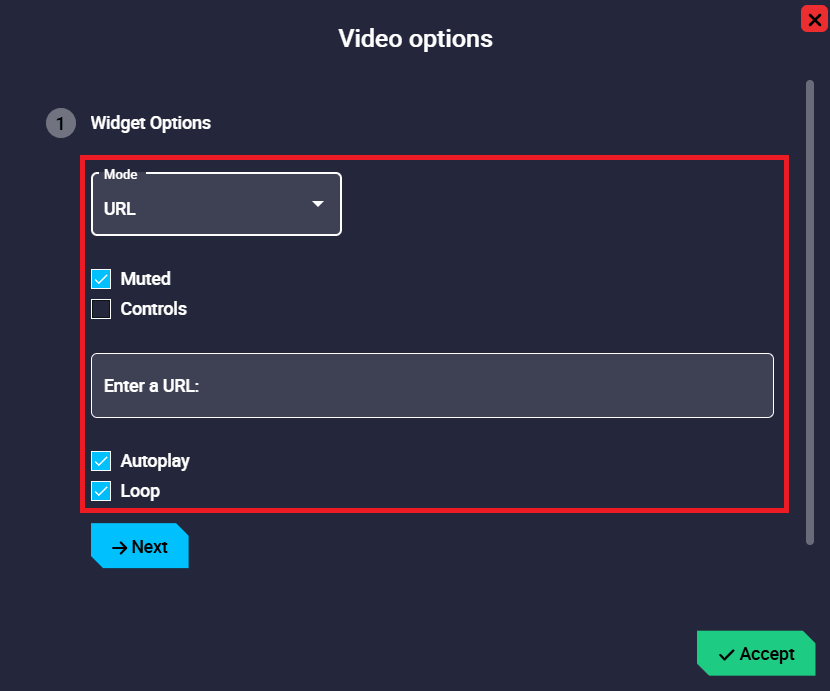Collapse the Widget Options step header
The height and width of the screenshot is (691, 830).
[151, 123]
